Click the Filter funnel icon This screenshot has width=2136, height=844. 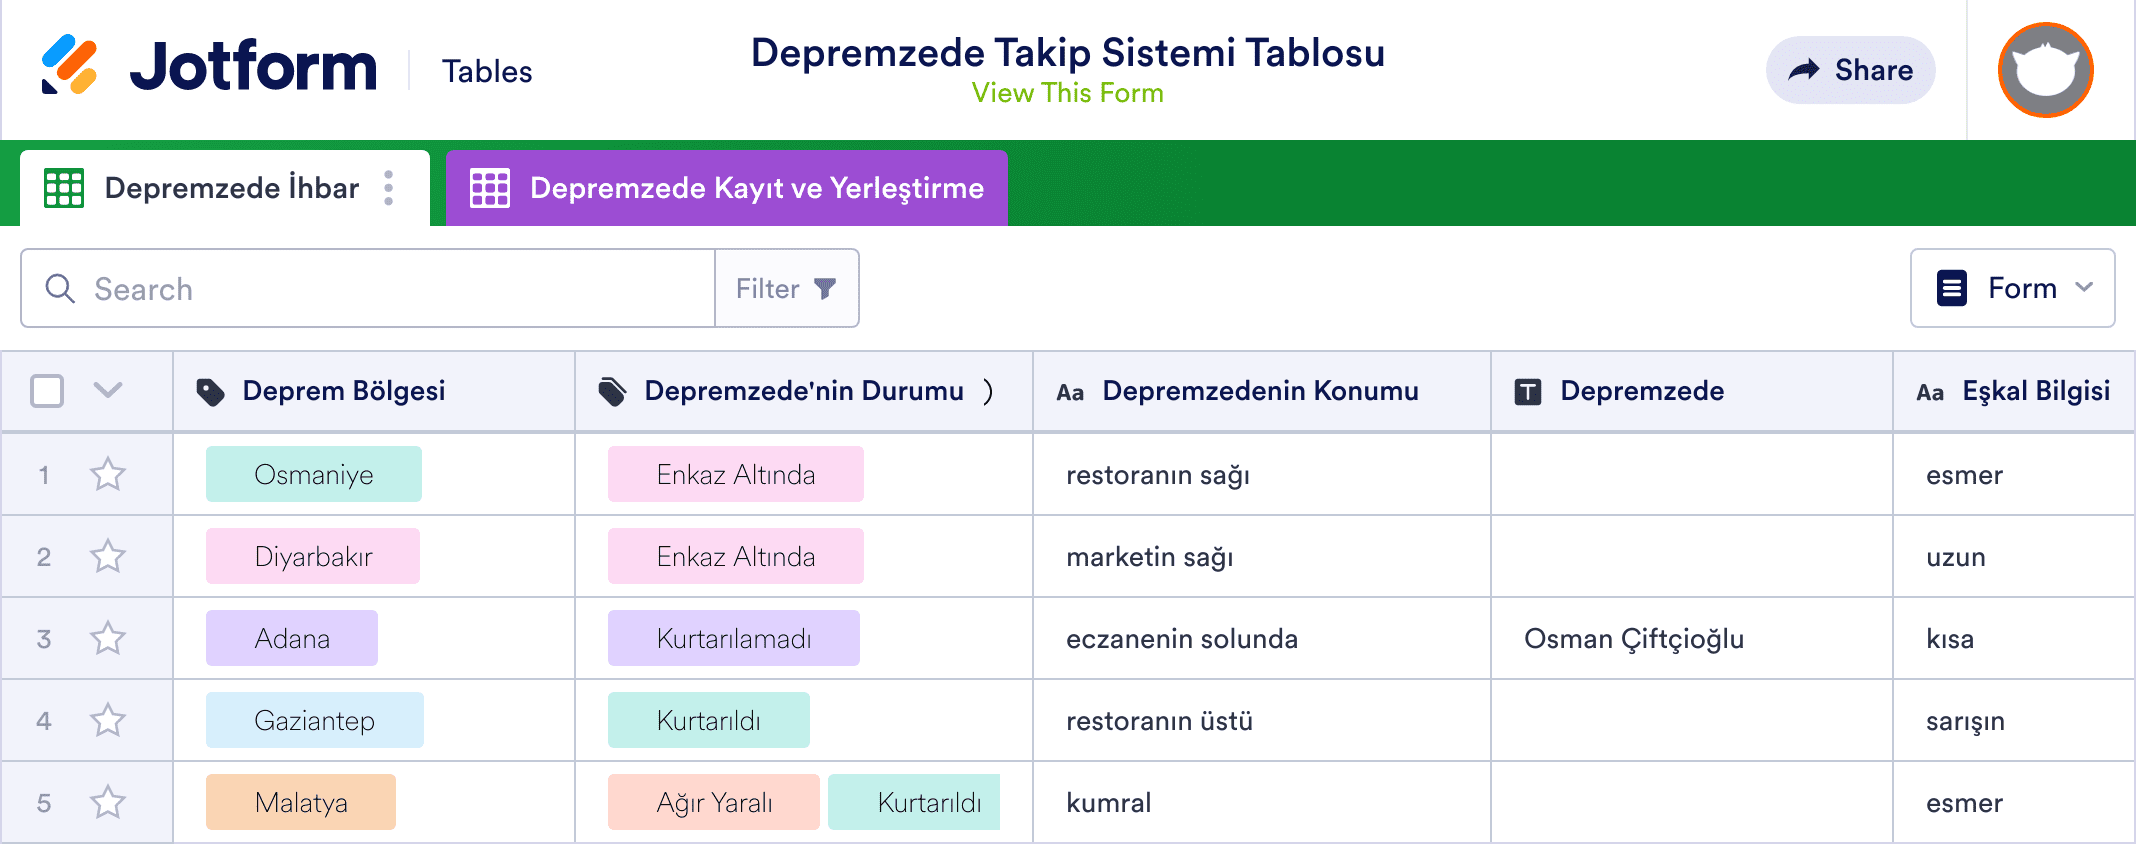pyautogui.click(x=825, y=289)
